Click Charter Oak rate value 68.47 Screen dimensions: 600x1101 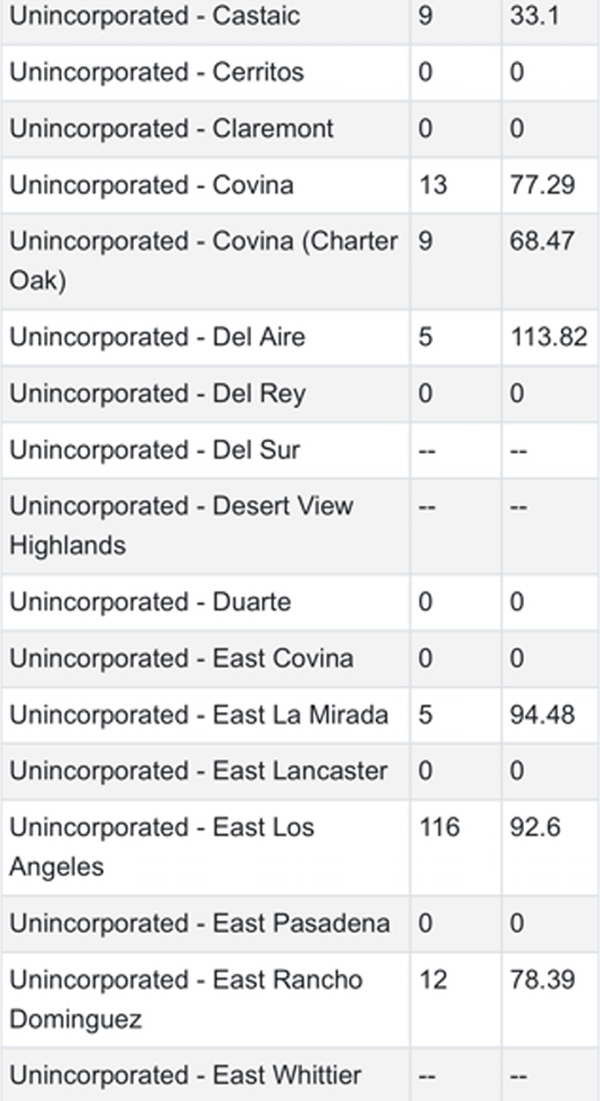click(542, 241)
